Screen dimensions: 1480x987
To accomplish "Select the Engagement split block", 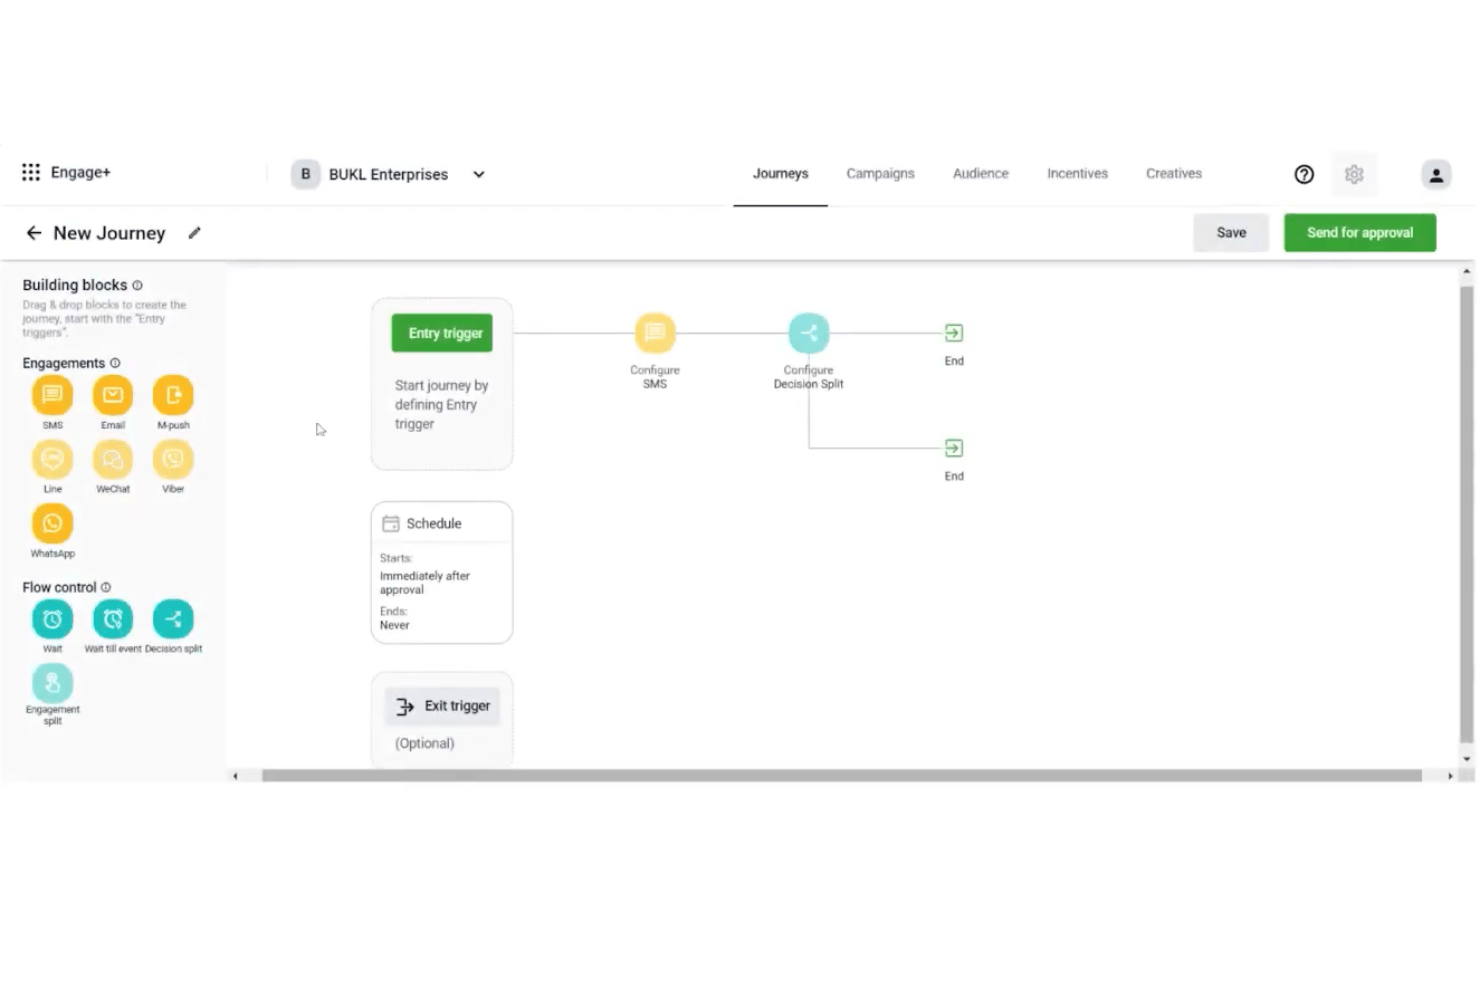I will 52,683.
